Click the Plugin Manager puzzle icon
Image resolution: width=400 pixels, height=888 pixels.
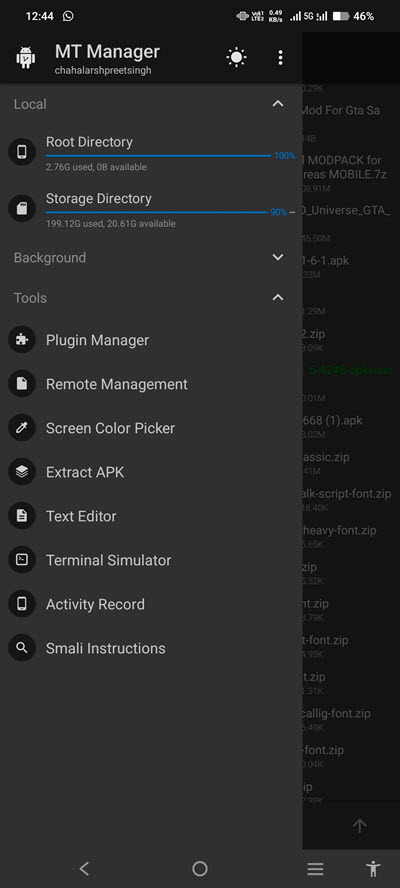pos(22,340)
